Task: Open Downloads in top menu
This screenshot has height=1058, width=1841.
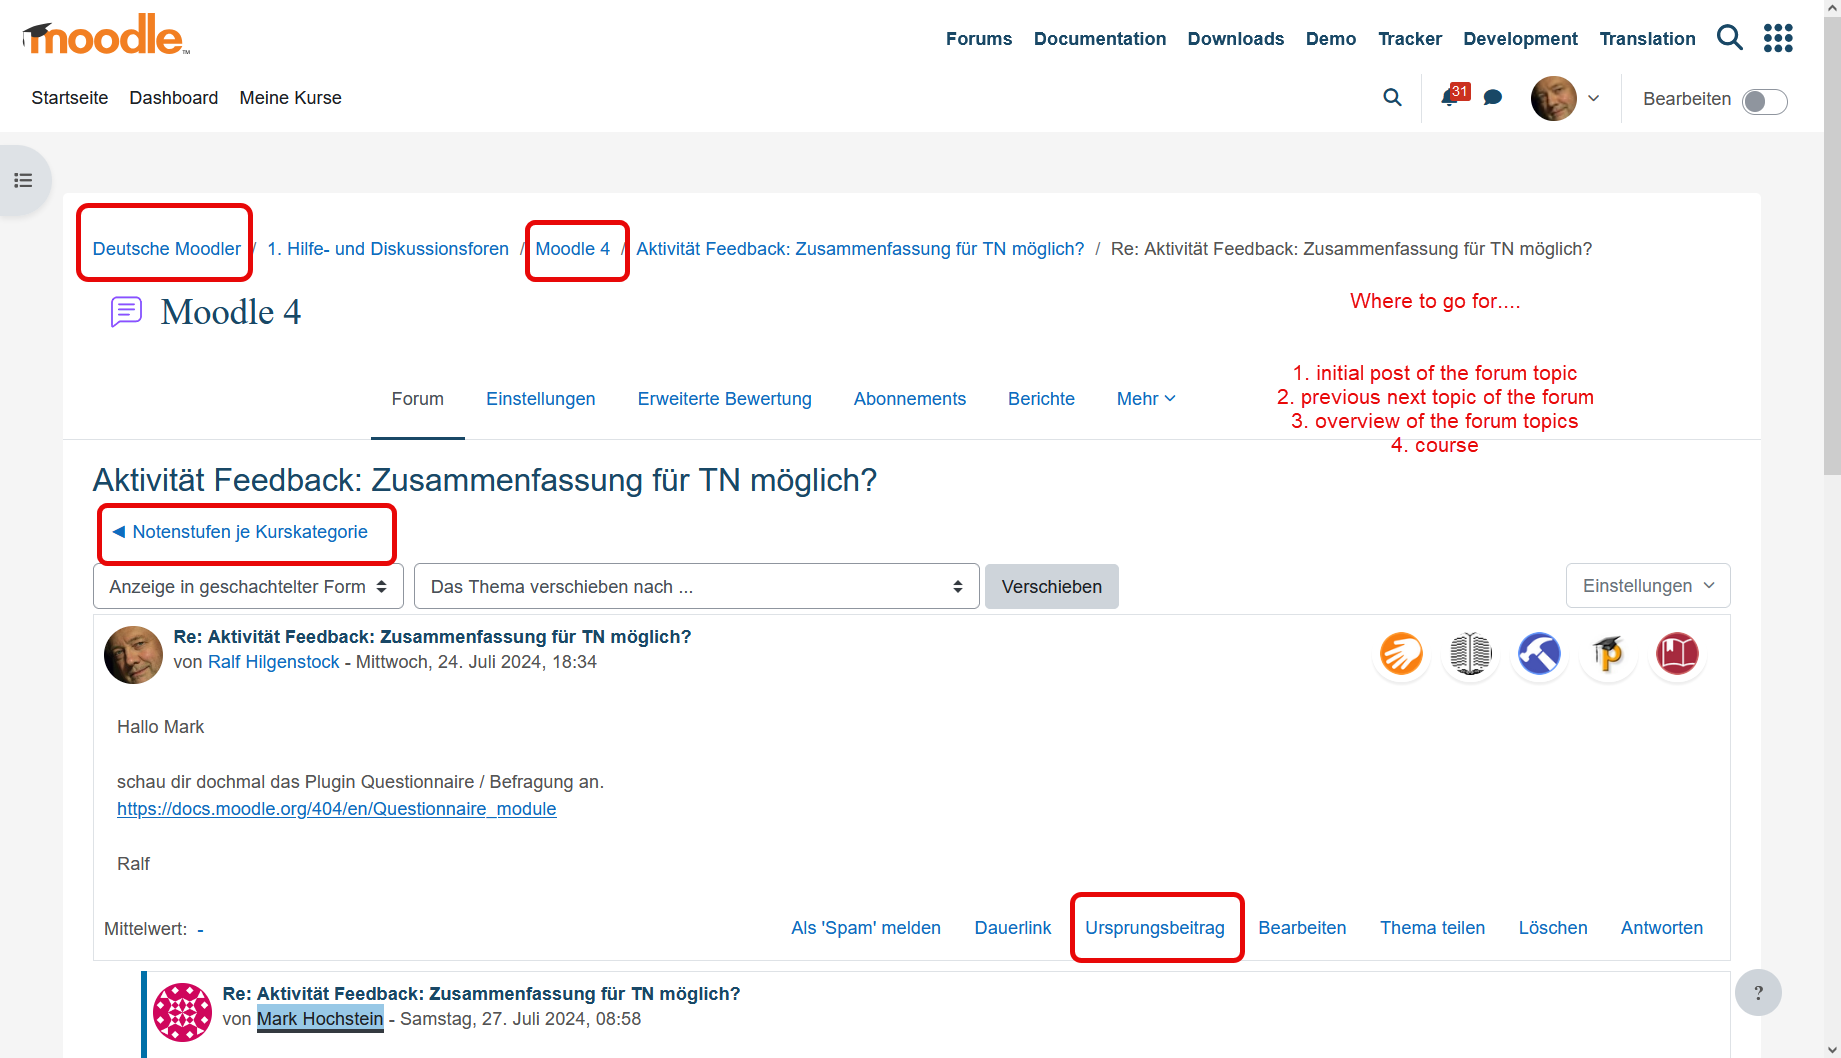Action: click(1236, 39)
